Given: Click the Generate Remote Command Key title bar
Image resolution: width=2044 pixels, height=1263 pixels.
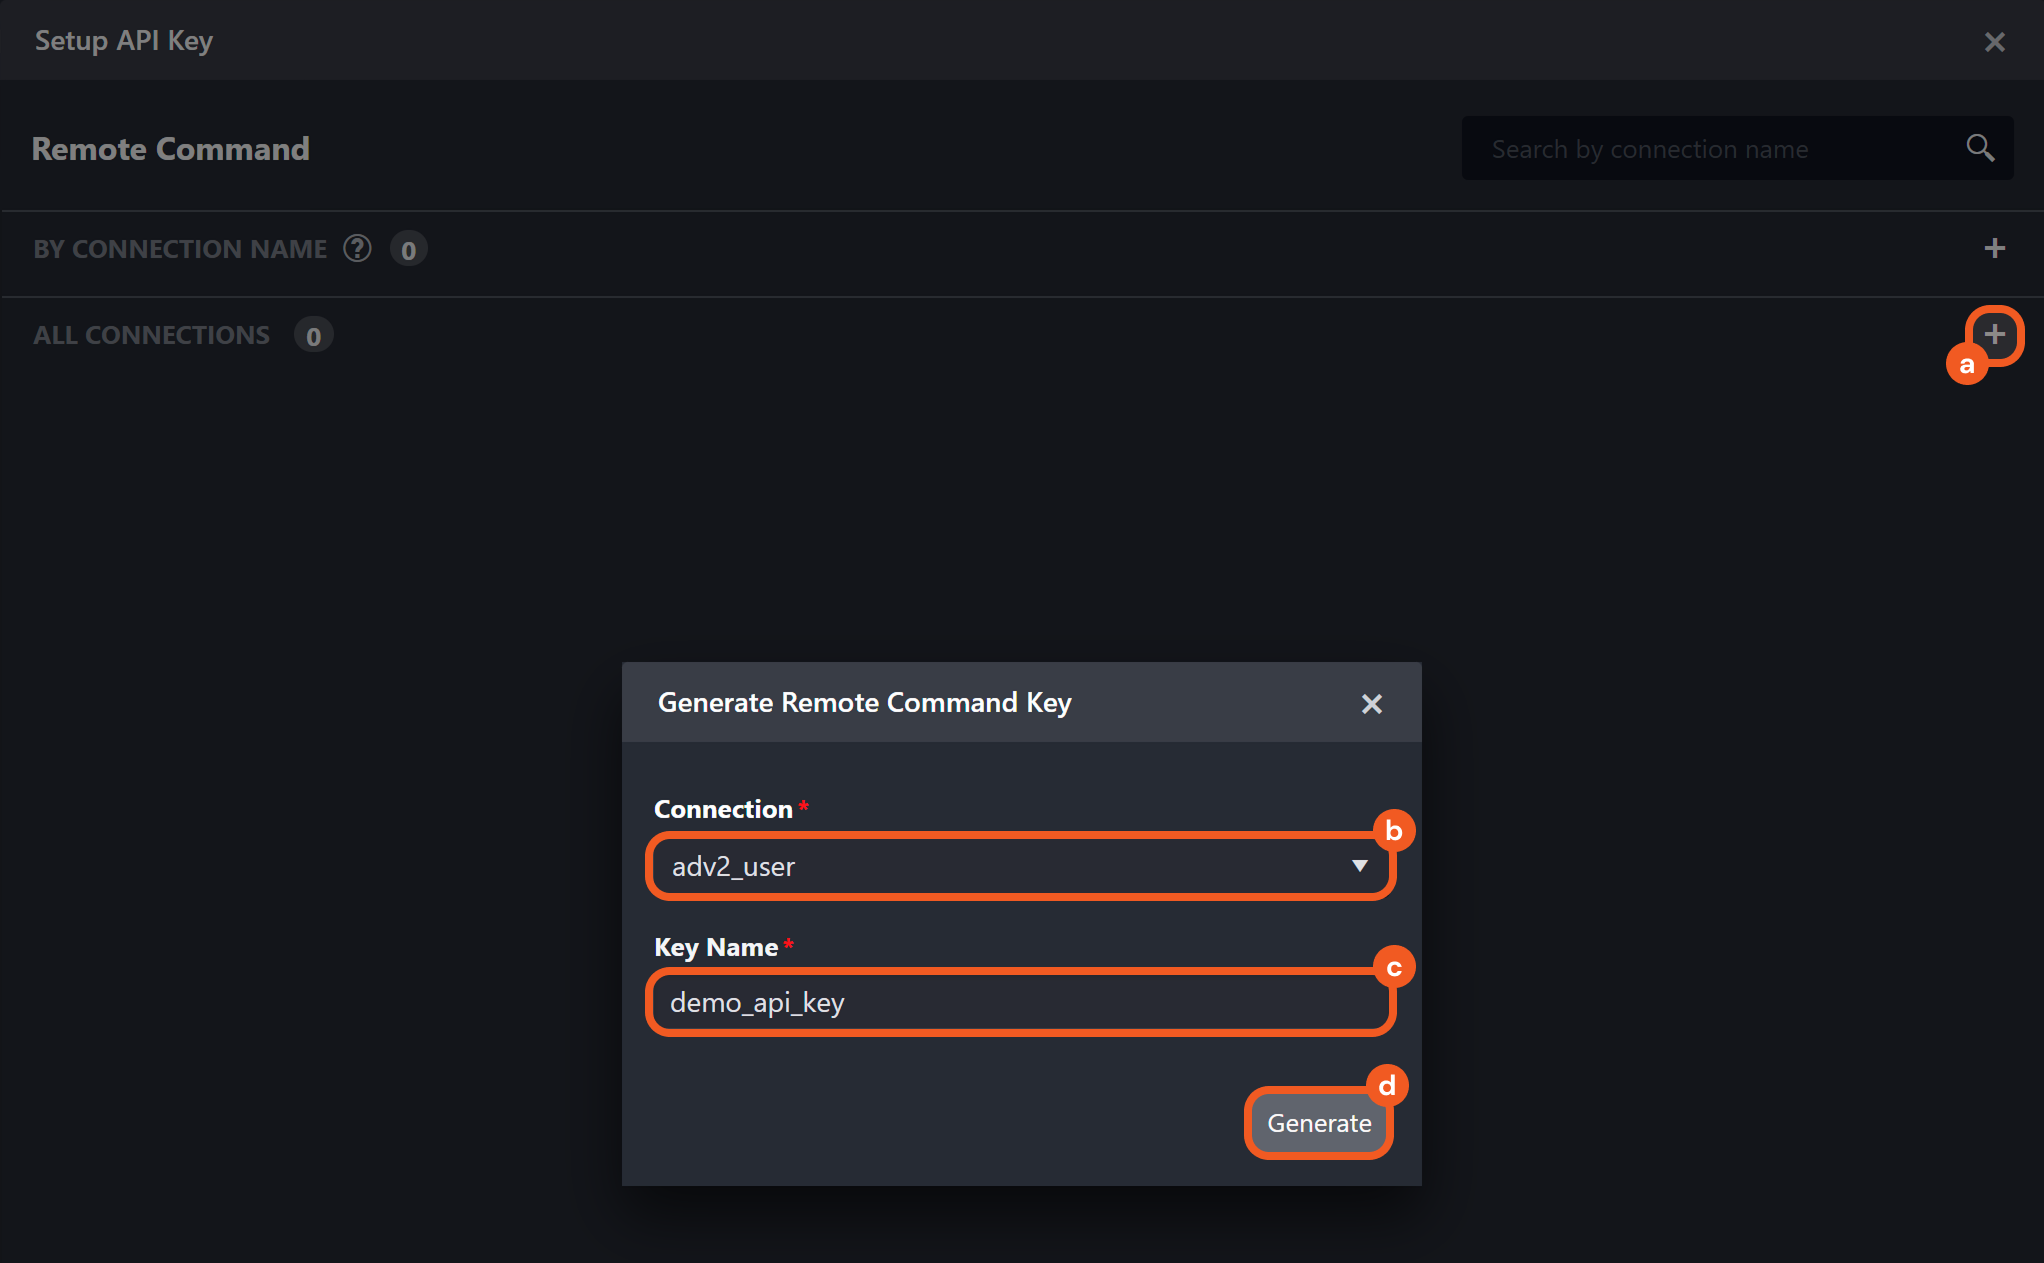Looking at the screenshot, I should pos(864,703).
